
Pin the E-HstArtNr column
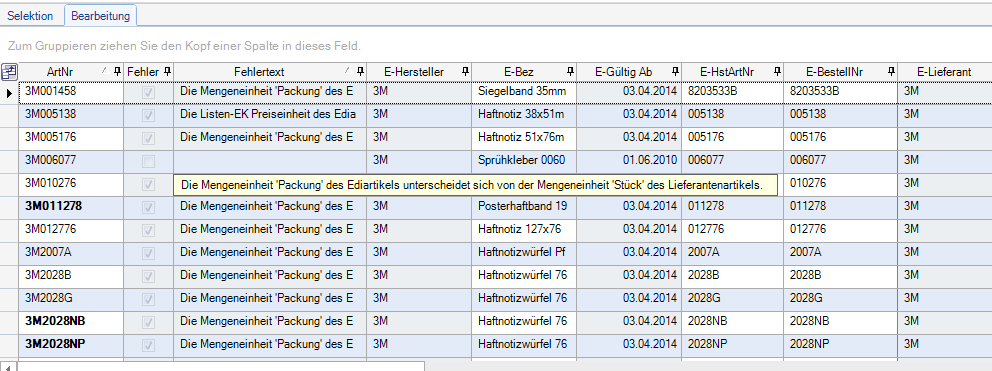click(x=777, y=72)
